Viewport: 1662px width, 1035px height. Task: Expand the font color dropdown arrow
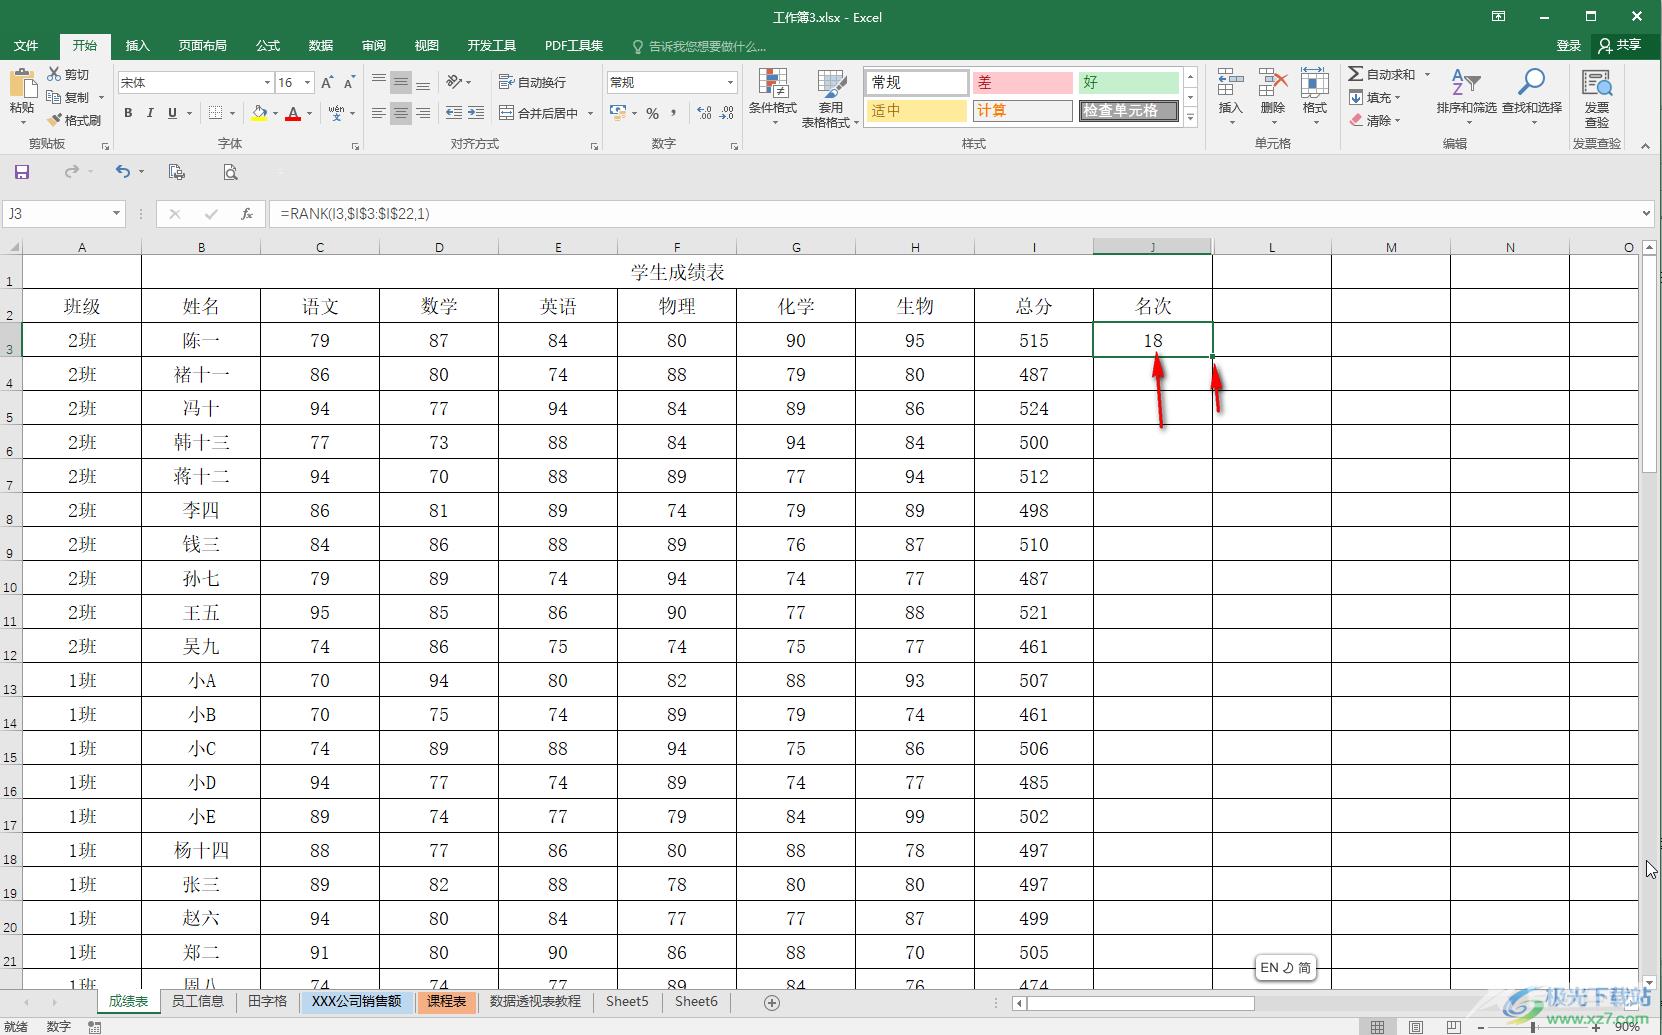[x=309, y=114]
